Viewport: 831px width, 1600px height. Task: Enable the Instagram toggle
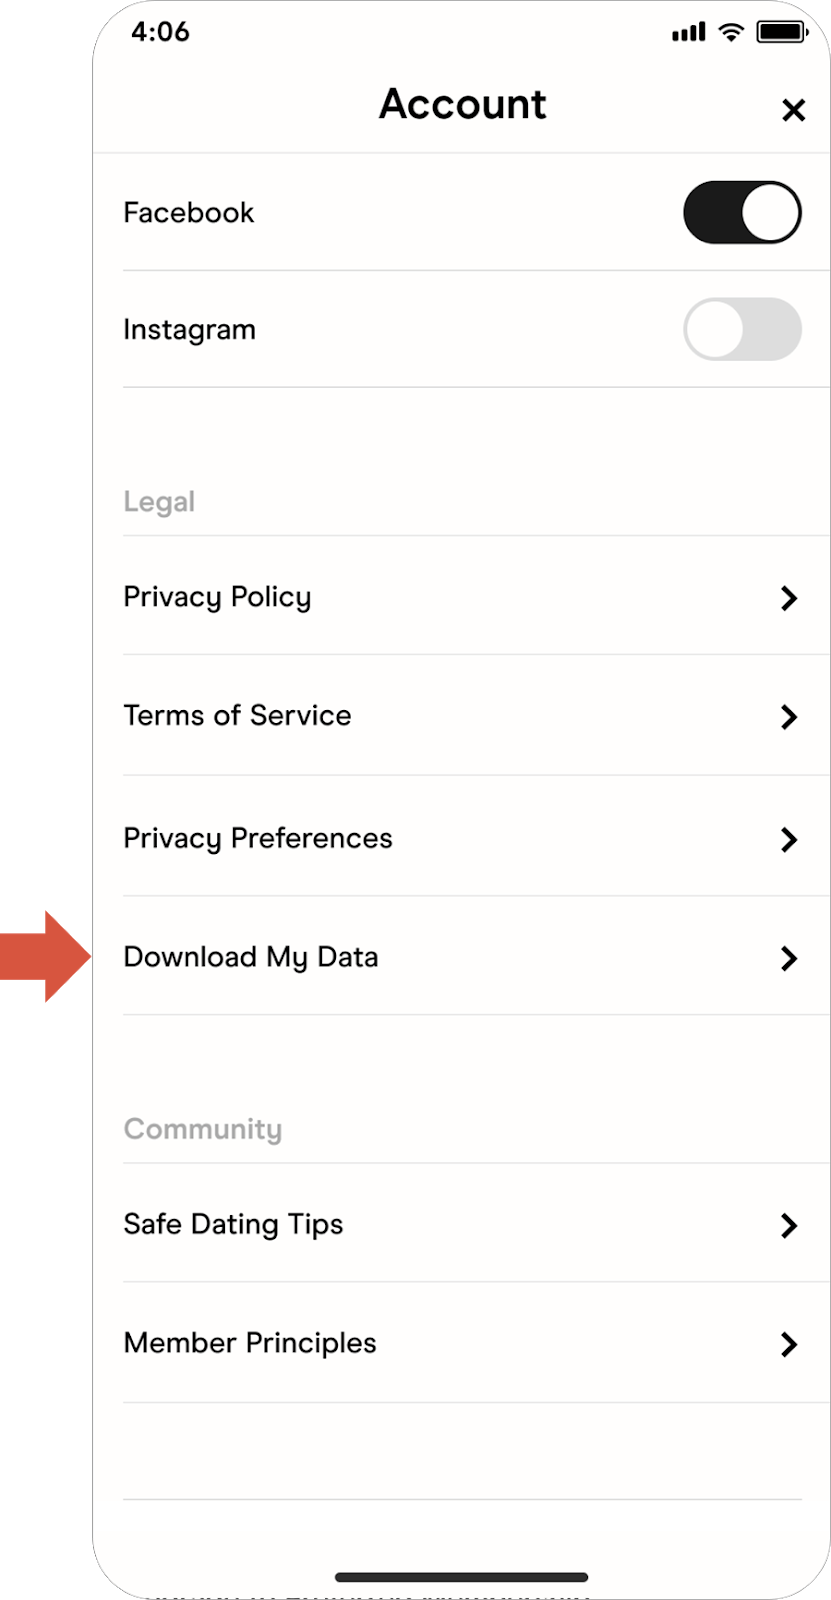click(x=742, y=329)
